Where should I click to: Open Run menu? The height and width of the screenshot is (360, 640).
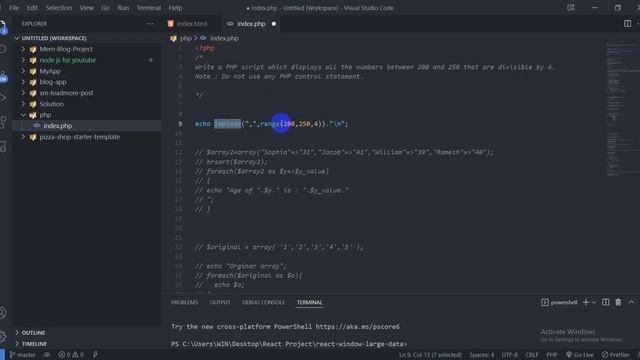pyautogui.click(x=123, y=8)
